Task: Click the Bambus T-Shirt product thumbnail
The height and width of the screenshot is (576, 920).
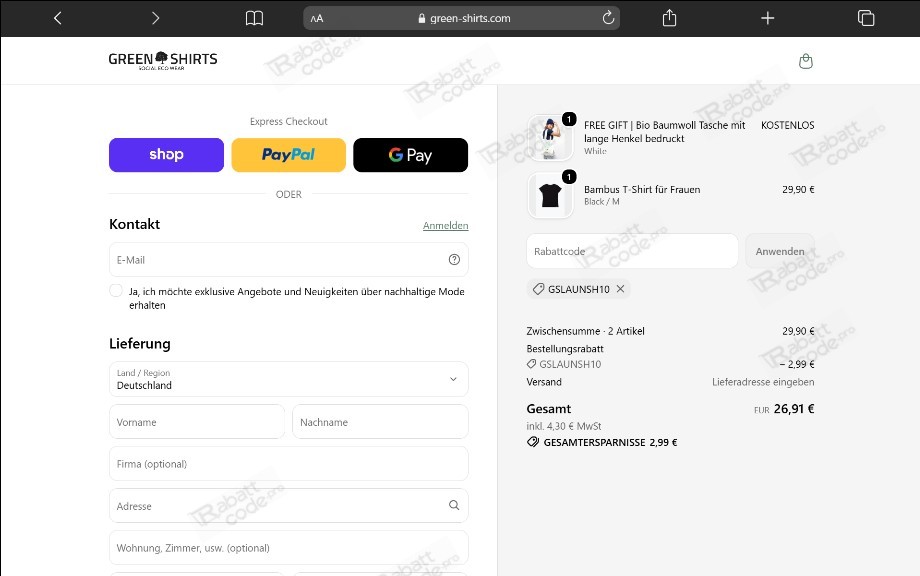Action: pyautogui.click(x=550, y=195)
